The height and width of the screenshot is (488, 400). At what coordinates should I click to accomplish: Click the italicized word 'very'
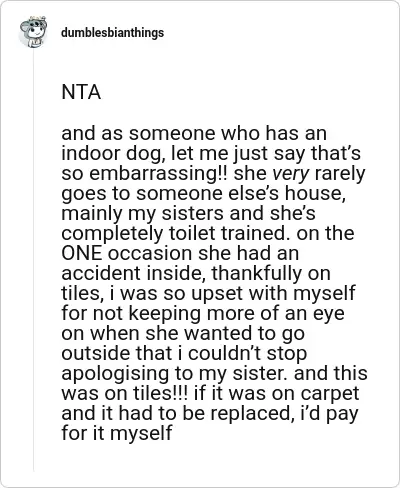pos(291,174)
